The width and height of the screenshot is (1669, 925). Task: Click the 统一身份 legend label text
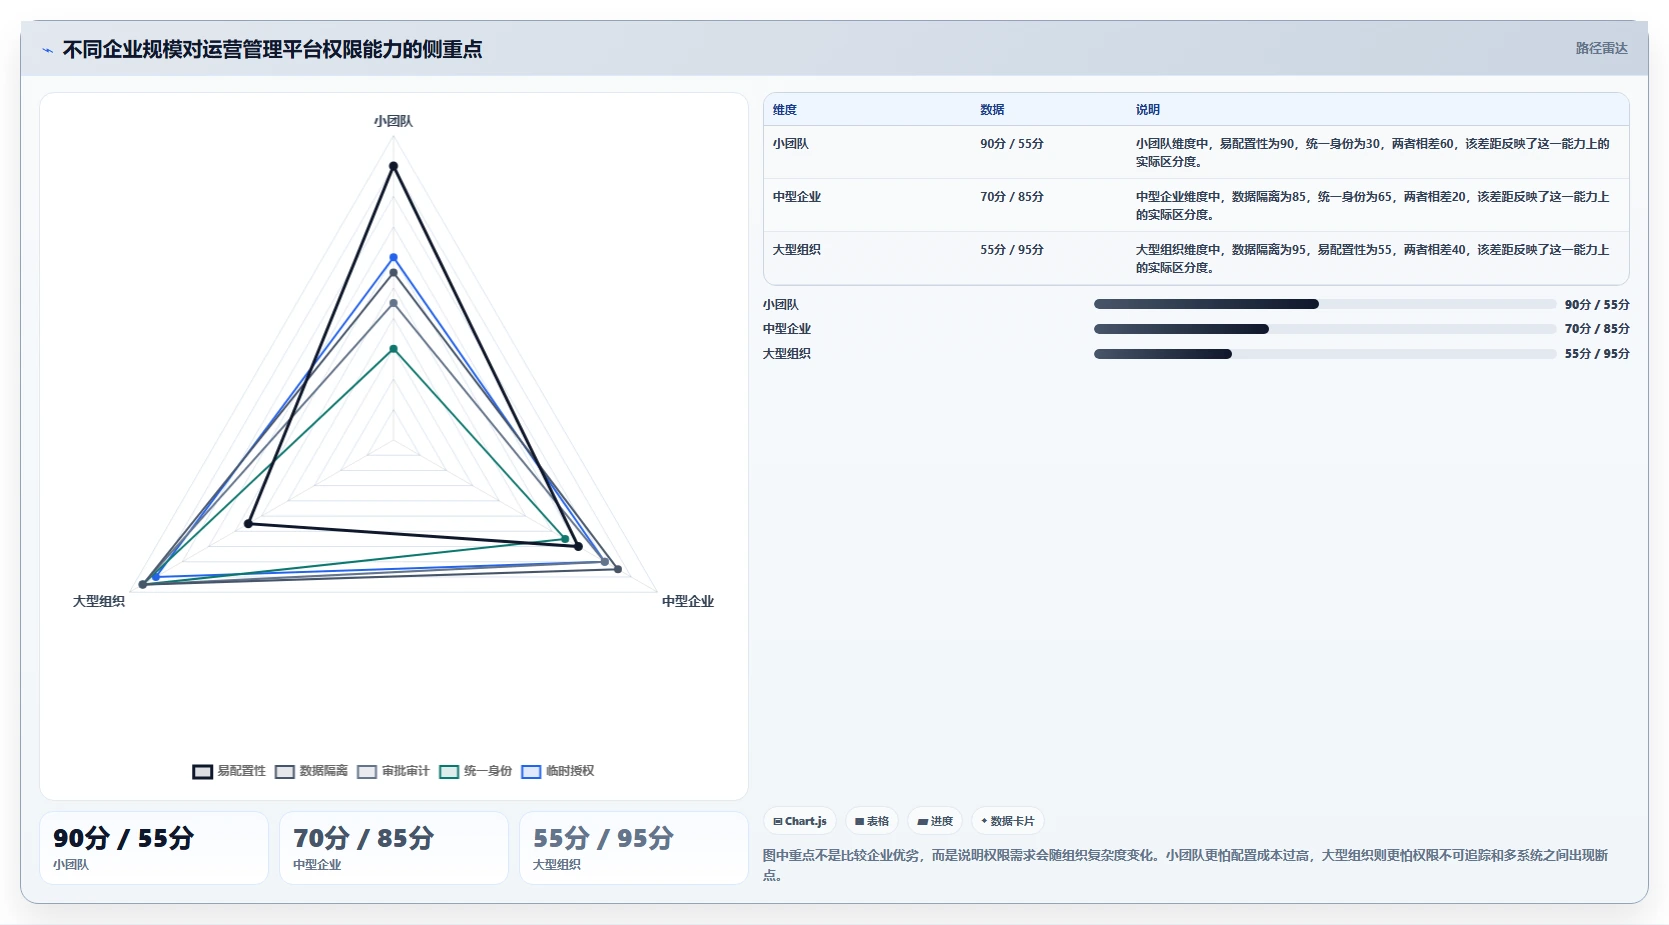coord(488,771)
